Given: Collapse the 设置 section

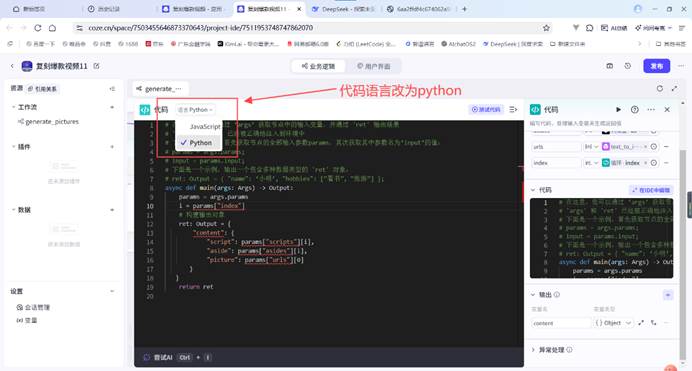Looking at the screenshot, I should point(112,291).
